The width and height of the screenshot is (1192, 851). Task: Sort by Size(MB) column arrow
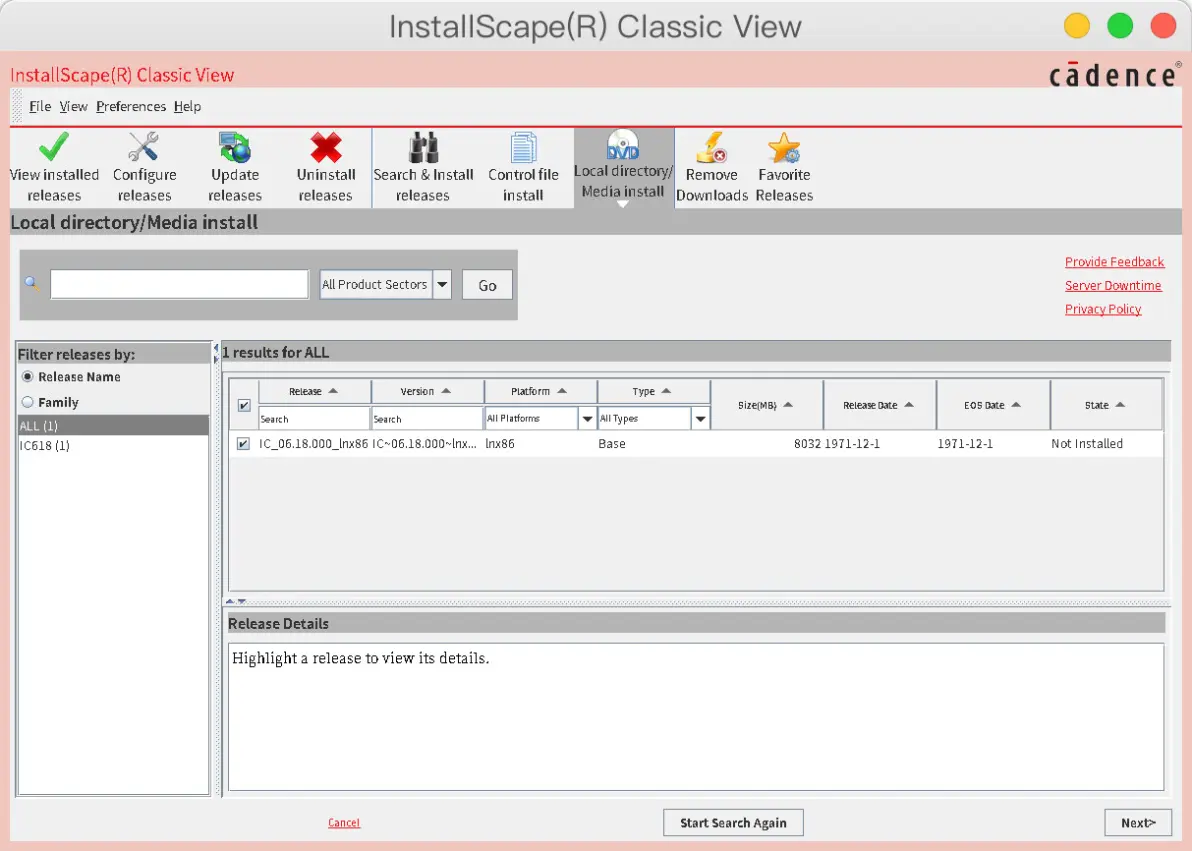tap(788, 405)
